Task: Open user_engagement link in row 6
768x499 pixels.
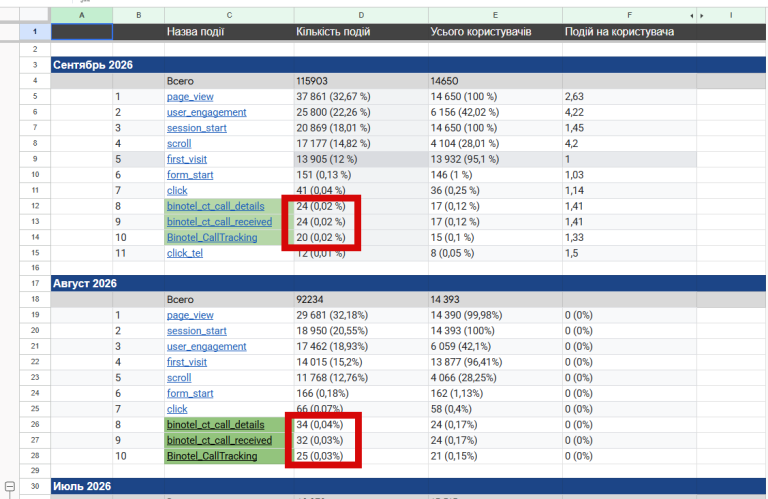Action: [x=206, y=112]
